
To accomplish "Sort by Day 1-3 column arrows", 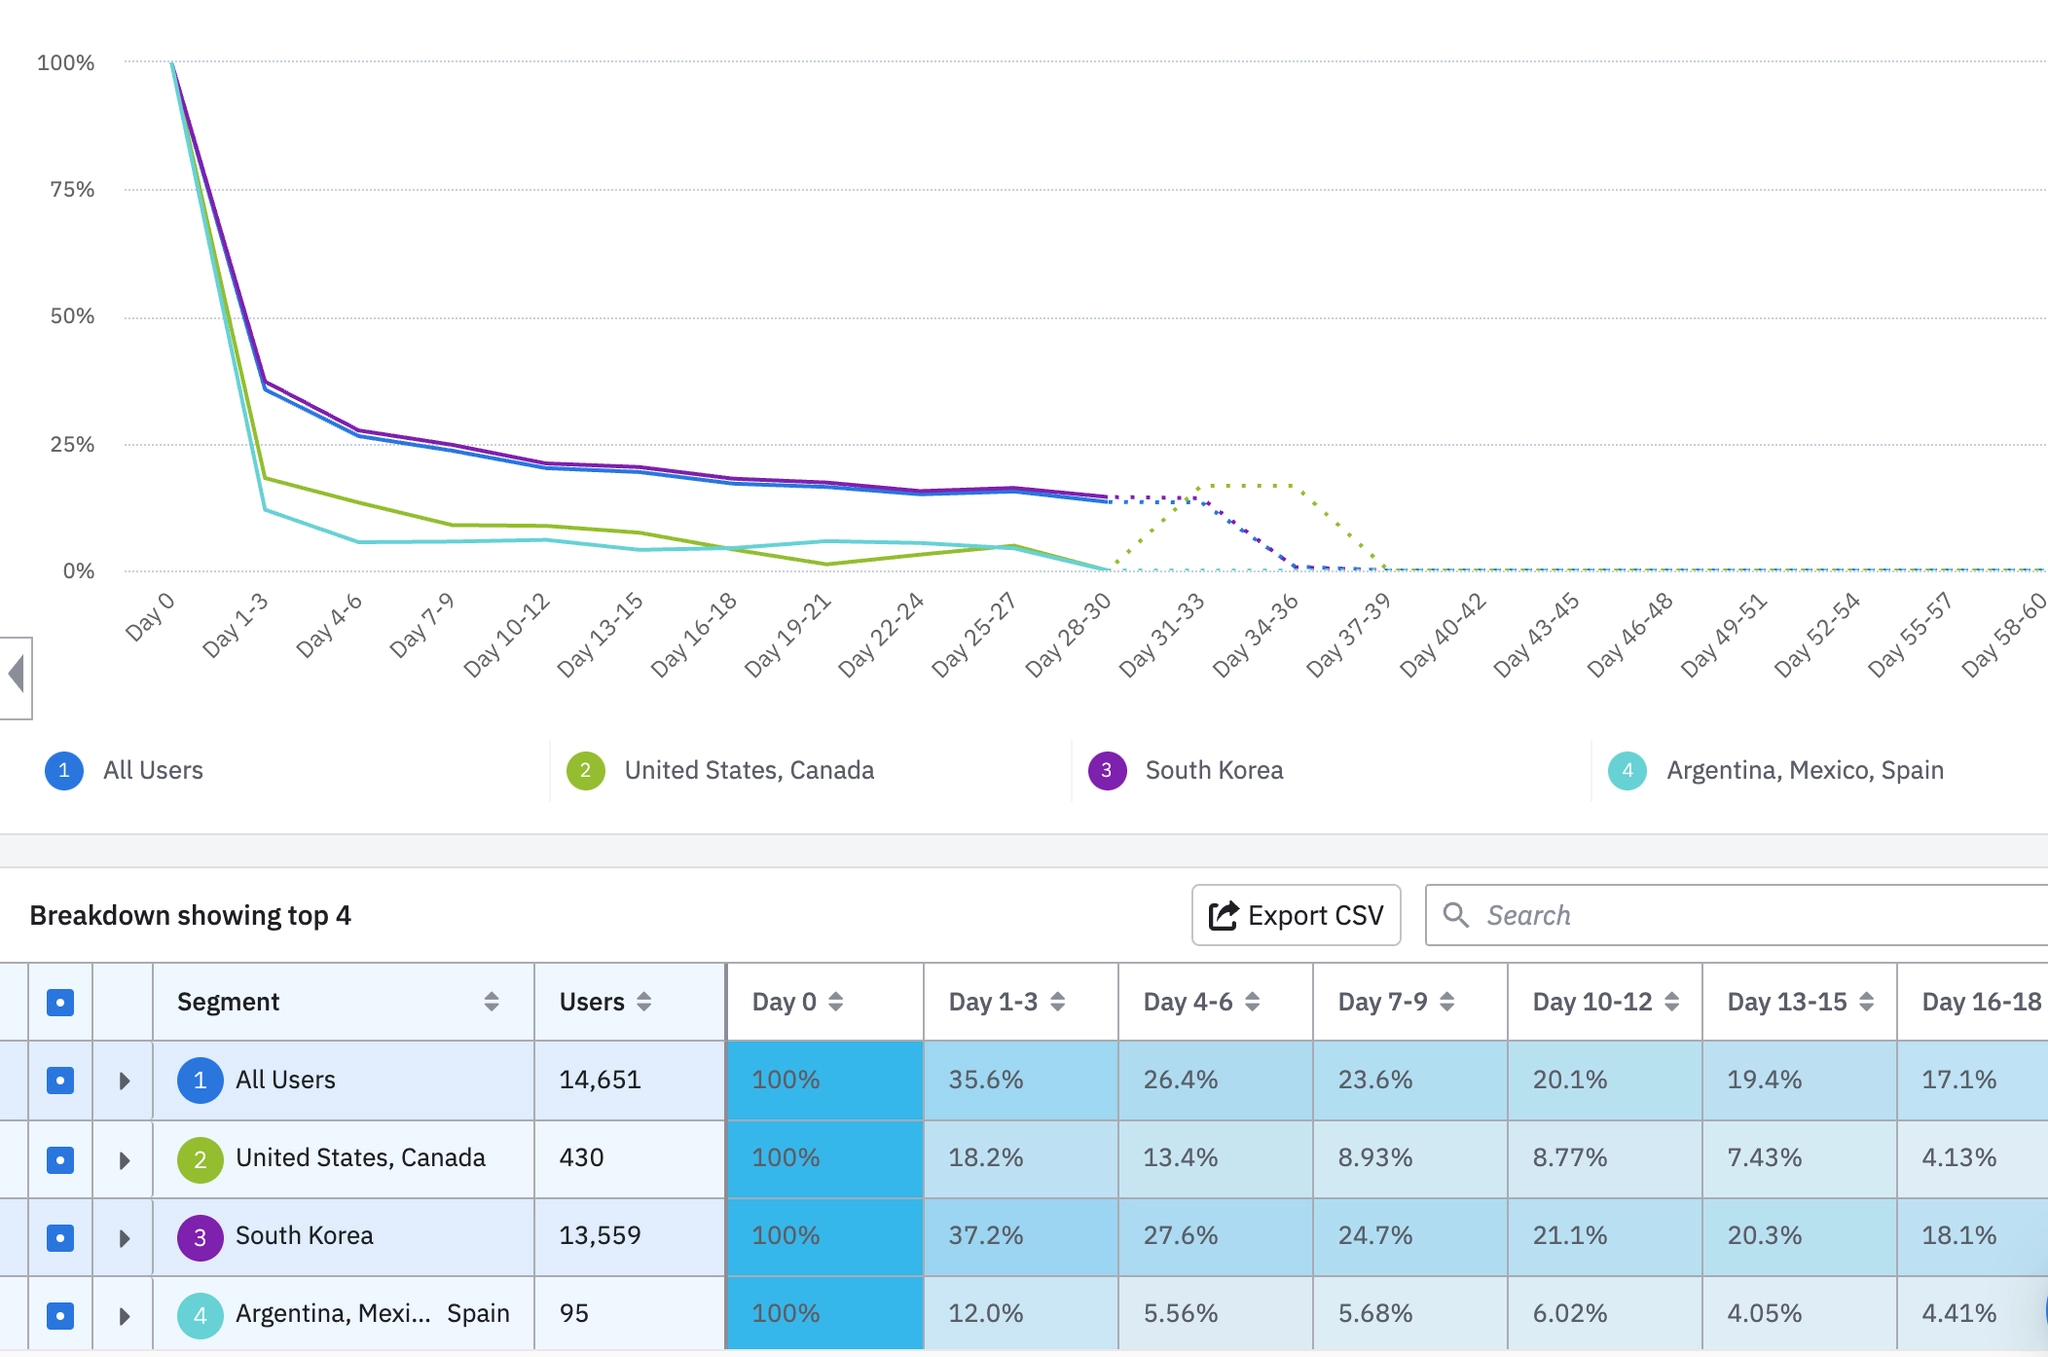I will tap(1058, 1002).
